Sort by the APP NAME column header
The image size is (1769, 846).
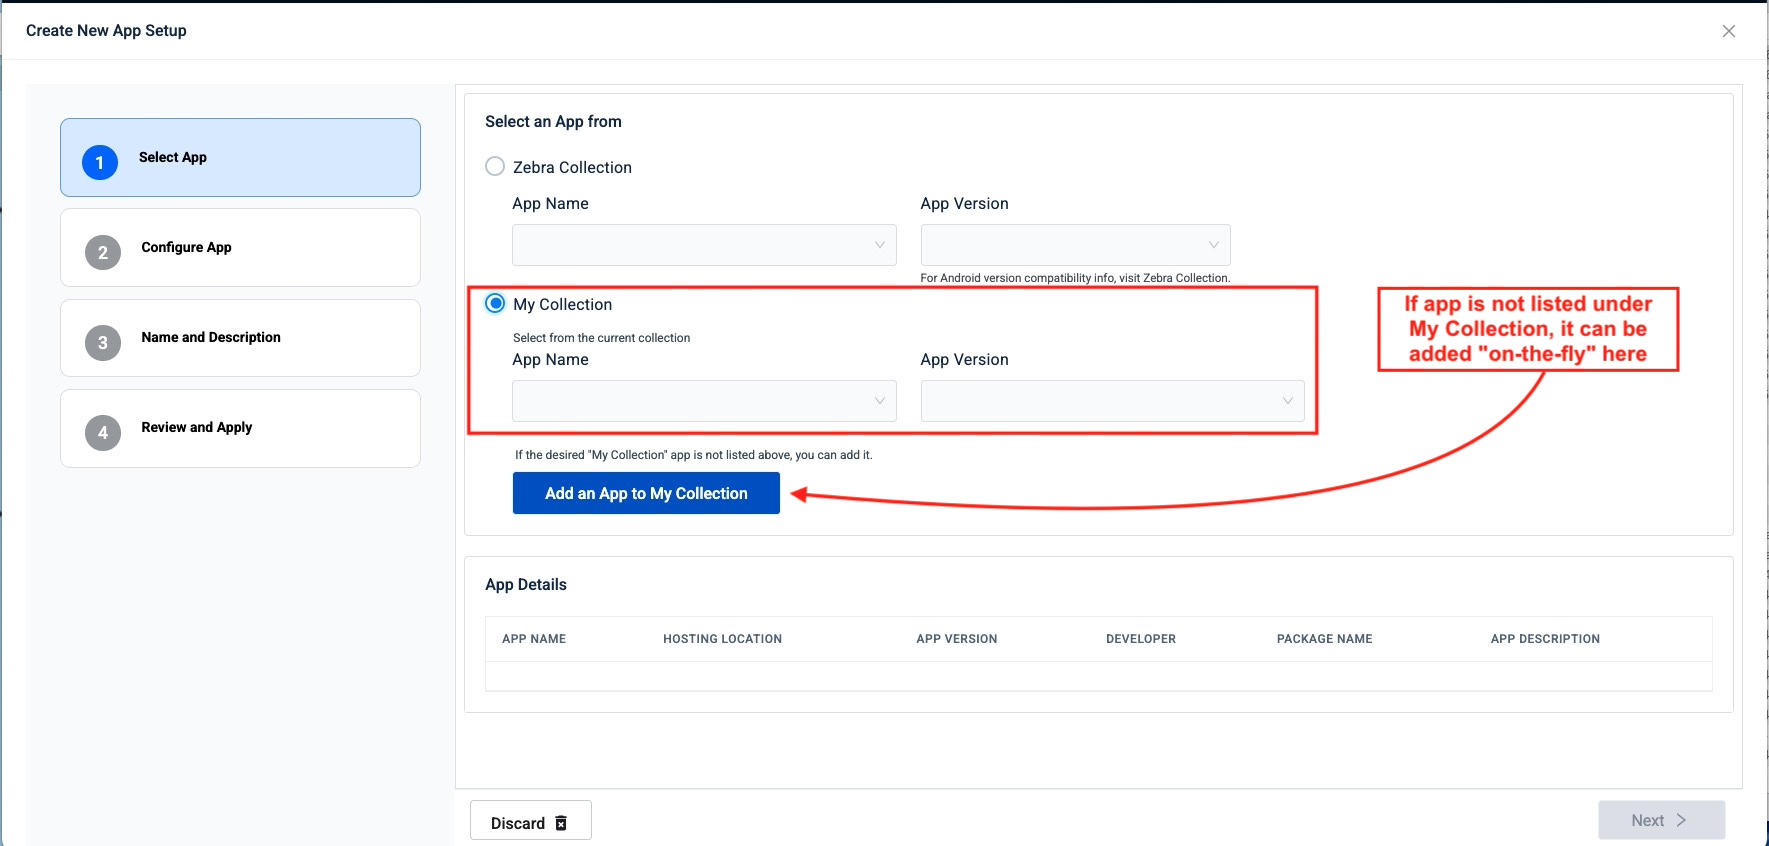tap(534, 639)
